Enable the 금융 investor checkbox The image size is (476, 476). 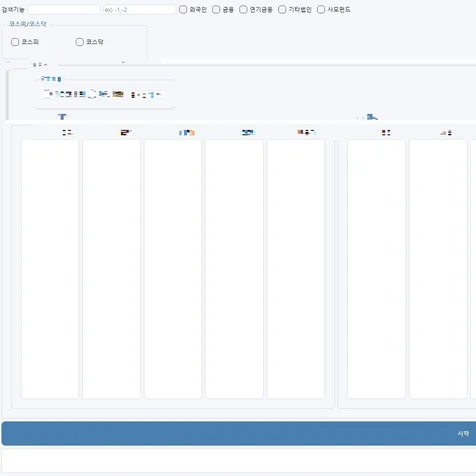point(216,9)
